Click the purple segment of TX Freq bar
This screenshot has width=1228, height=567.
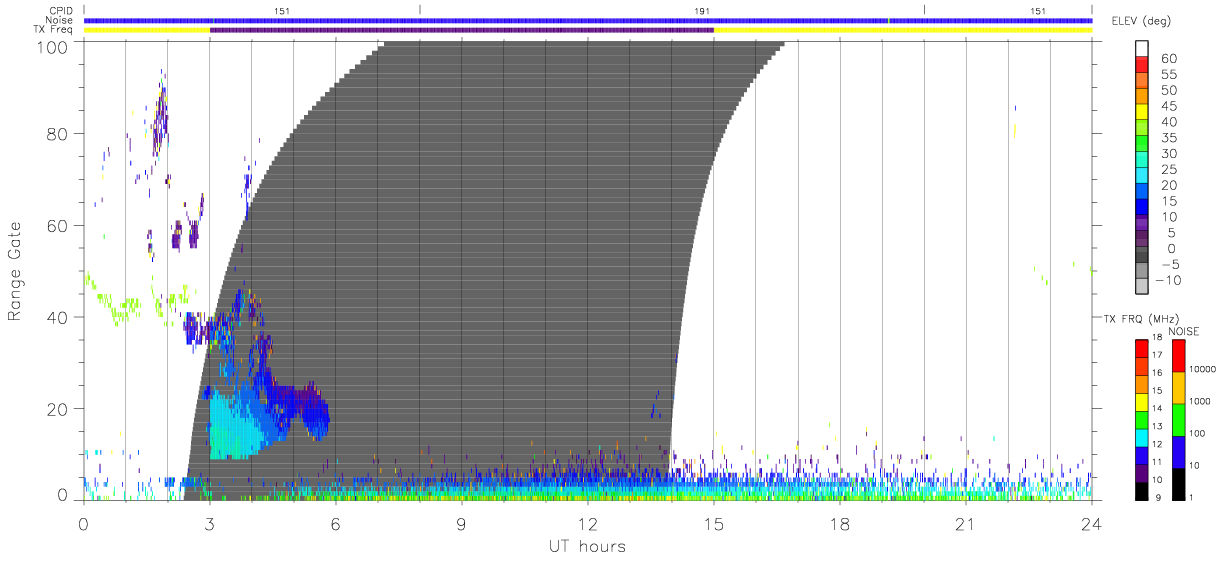pos(462,30)
